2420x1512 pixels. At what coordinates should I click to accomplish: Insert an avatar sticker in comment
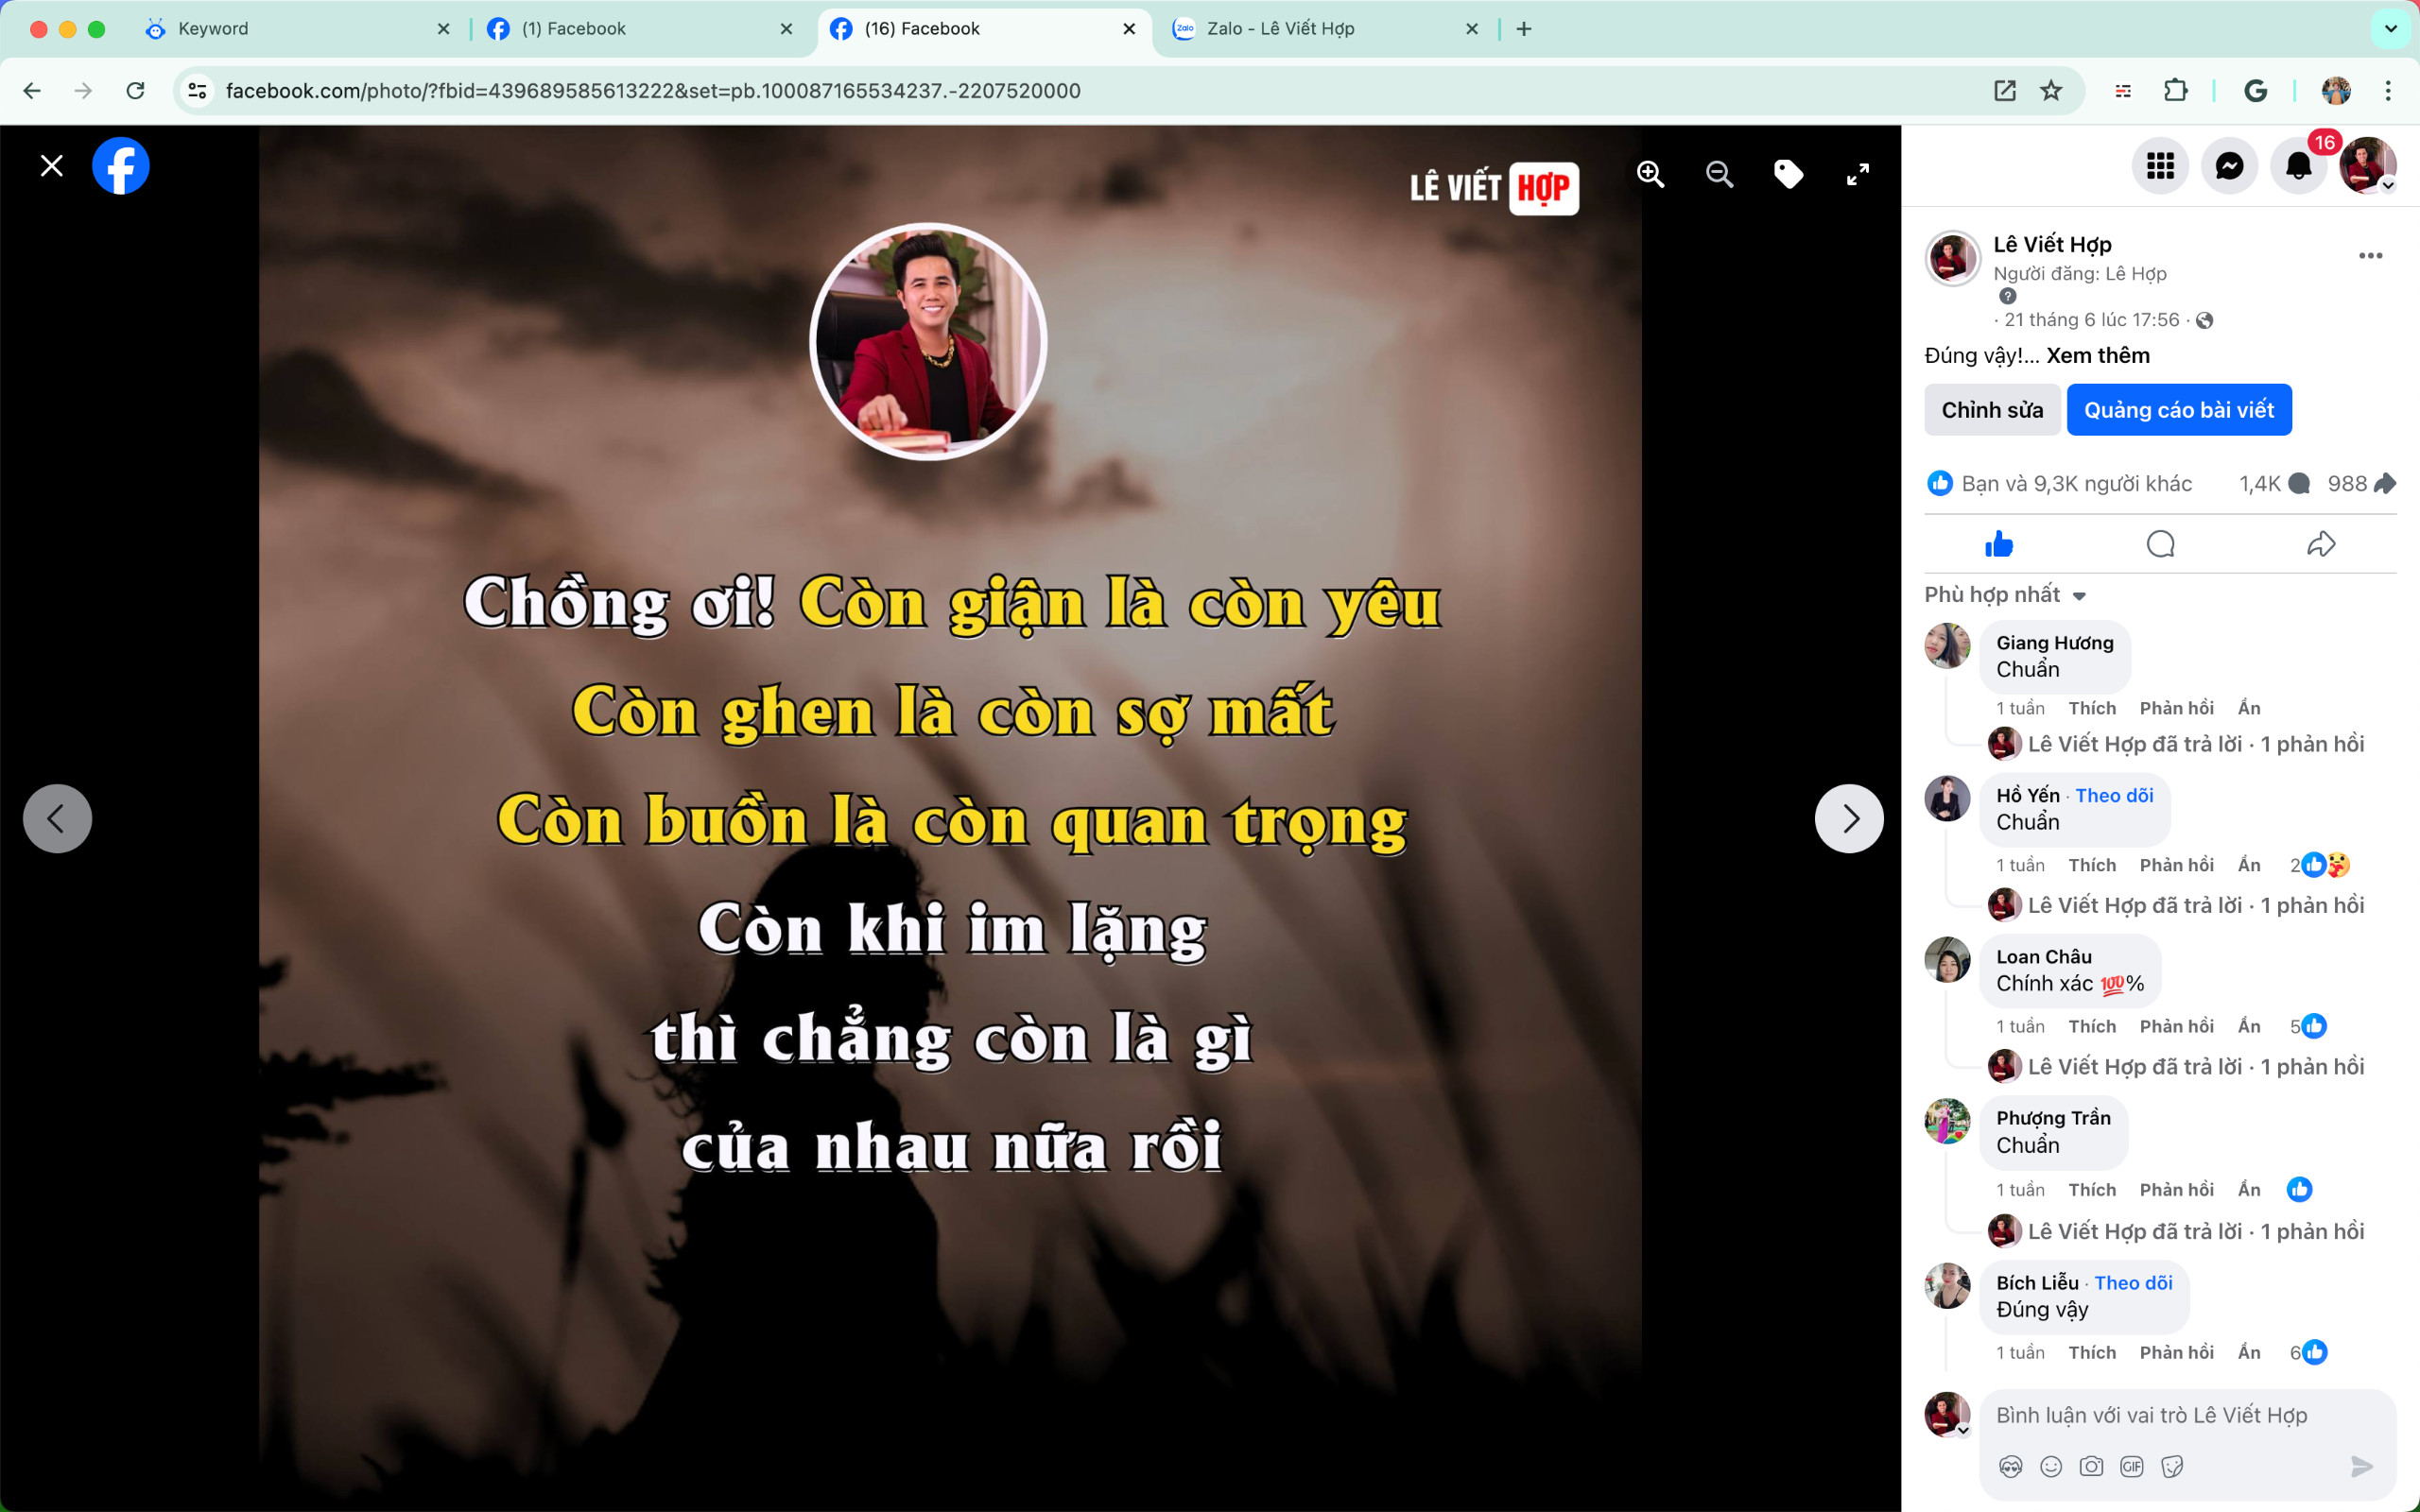[x=2010, y=1467]
